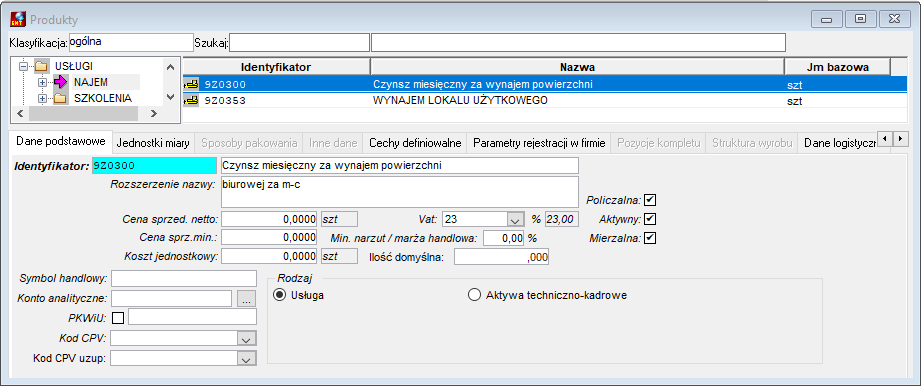Click the ellipsis button next to Konto analityczne
Viewport: 921px width, 386px height.
(247, 299)
